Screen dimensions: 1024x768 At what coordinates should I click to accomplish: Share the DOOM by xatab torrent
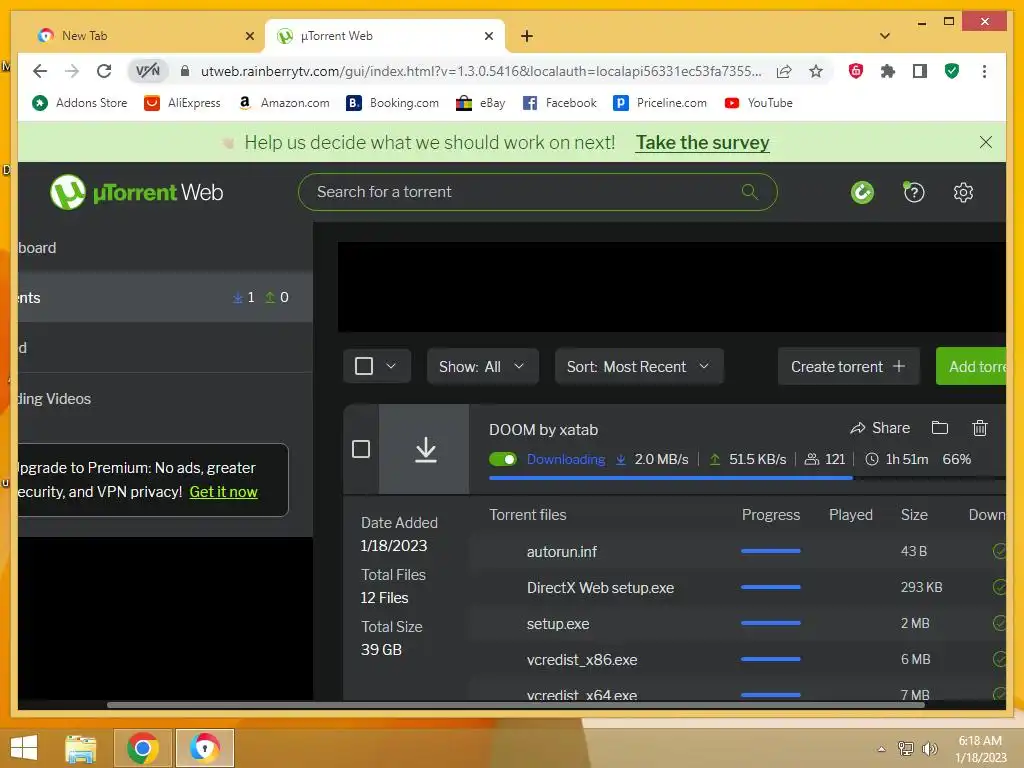(x=880, y=428)
